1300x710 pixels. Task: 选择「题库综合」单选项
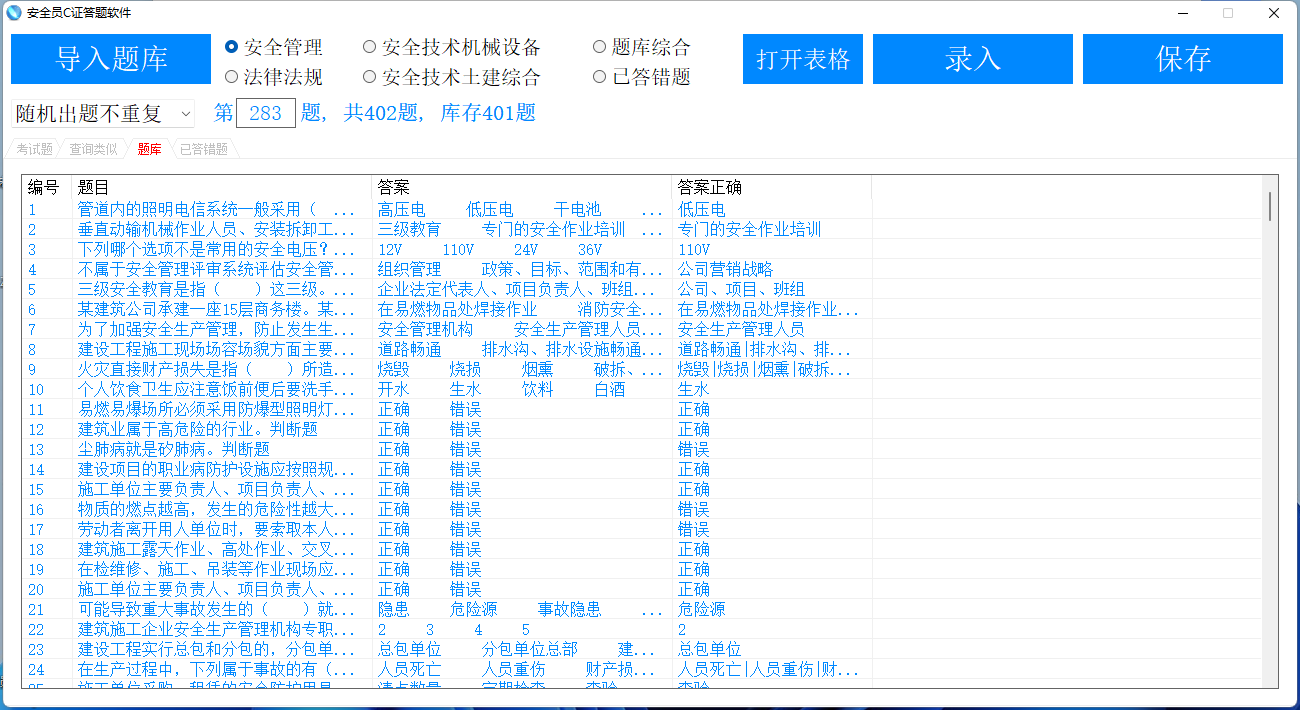coord(598,46)
